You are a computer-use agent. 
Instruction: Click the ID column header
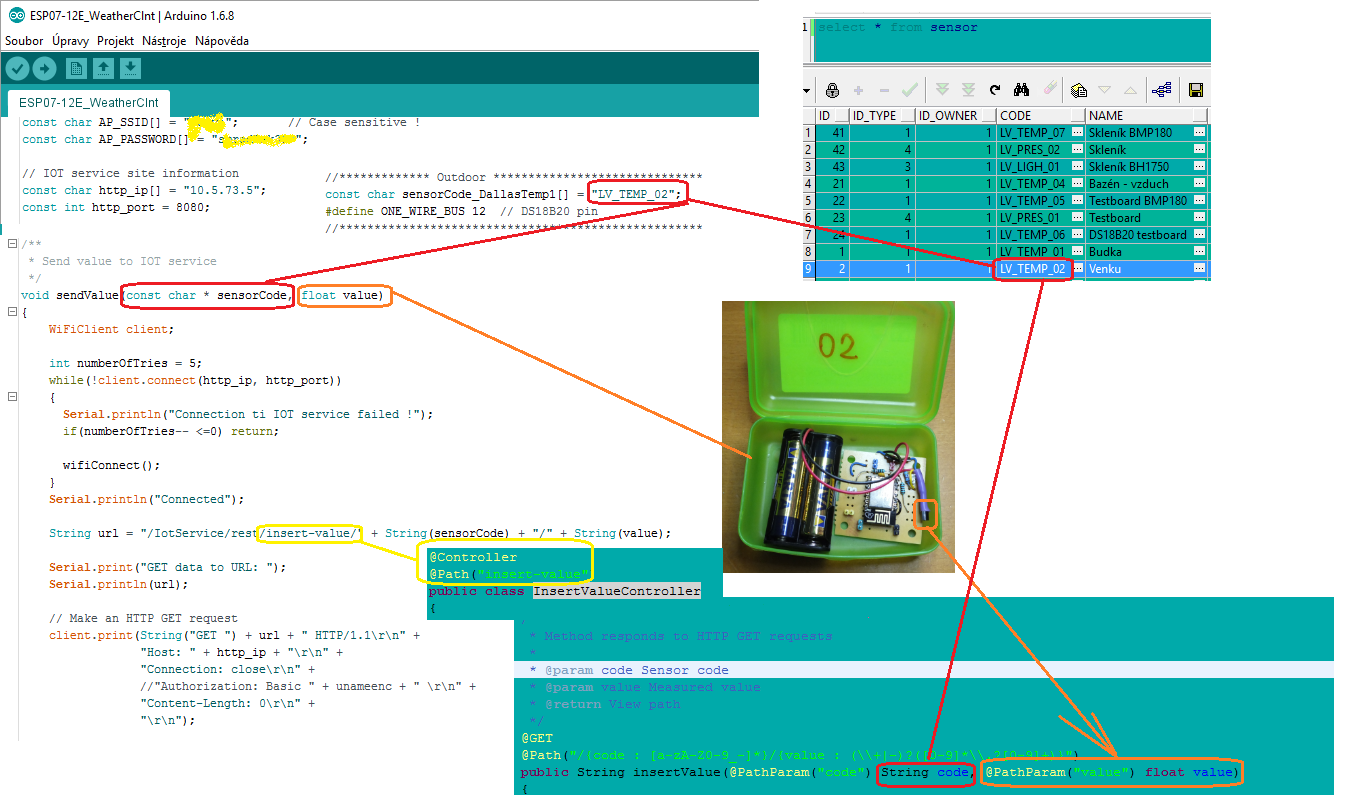[832, 115]
